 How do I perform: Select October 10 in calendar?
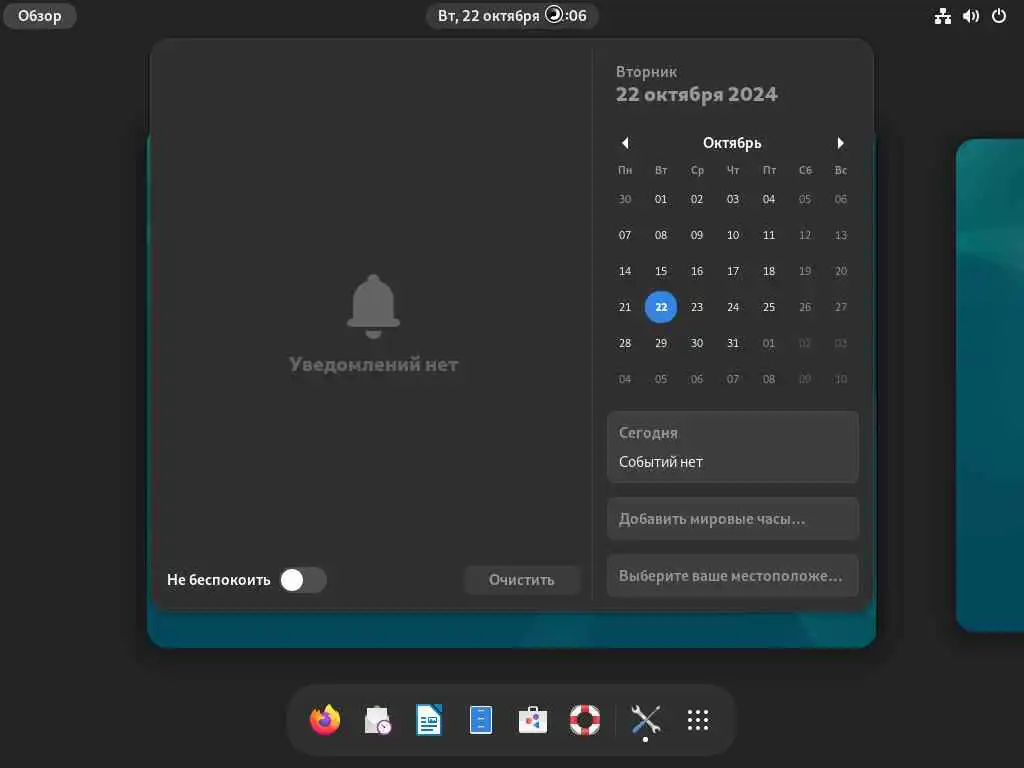click(733, 235)
